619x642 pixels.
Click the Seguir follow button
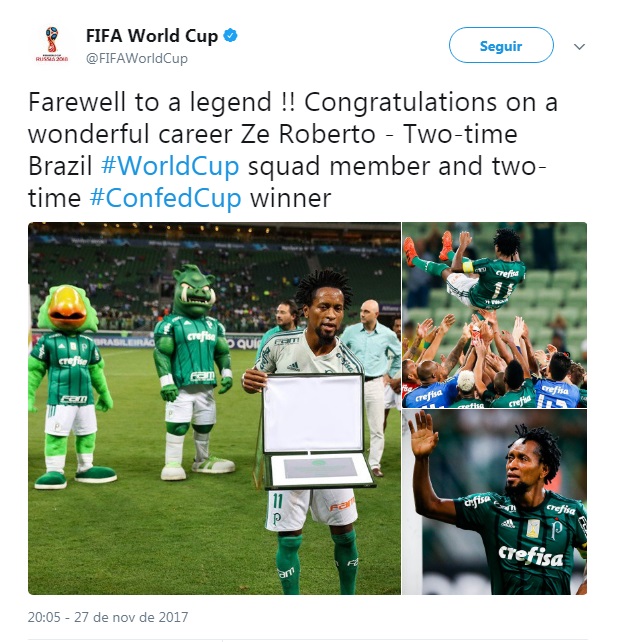tap(501, 45)
